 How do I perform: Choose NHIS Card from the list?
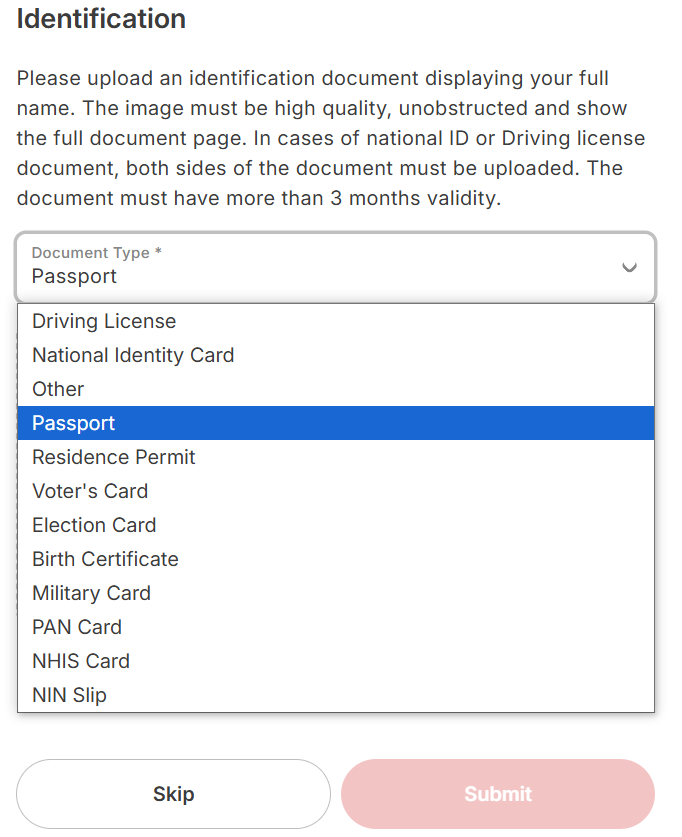[x=81, y=661]
